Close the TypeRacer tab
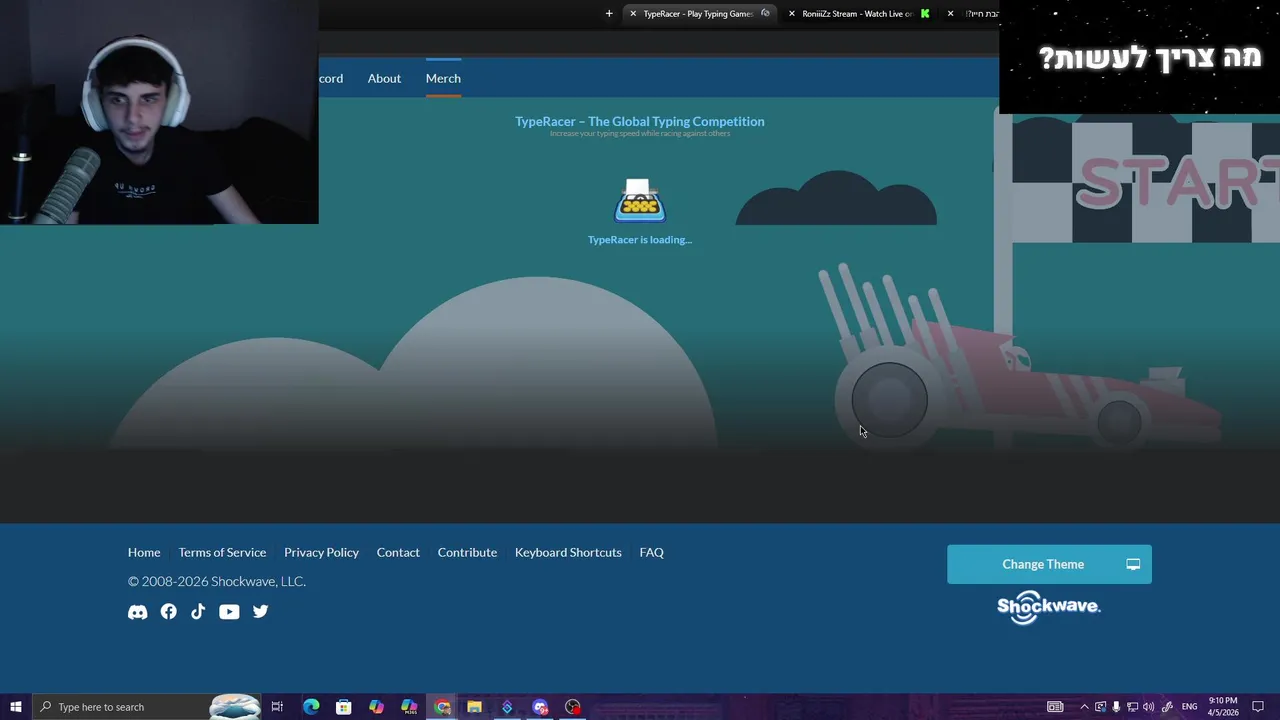Image resolution: width=1280 pixels, height=720 pixels. tap(633, 14)
